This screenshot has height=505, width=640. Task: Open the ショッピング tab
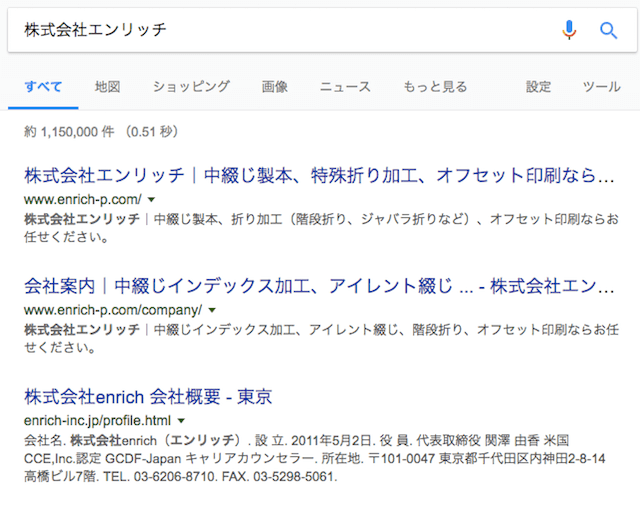pos(191,87)
